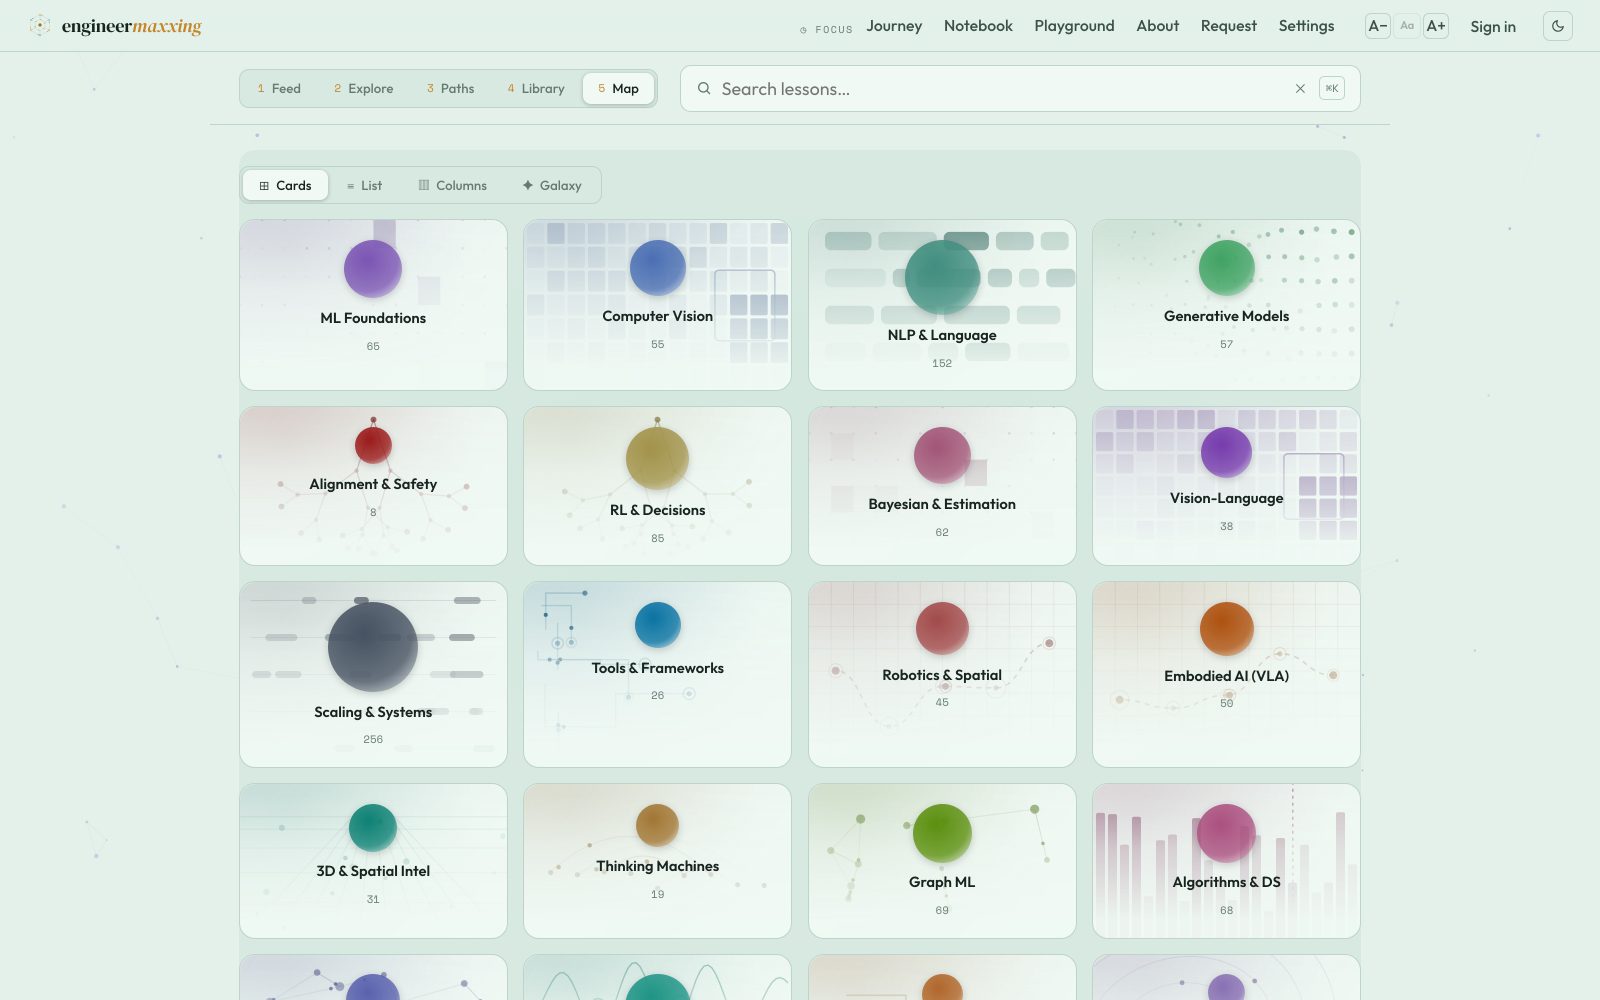Viewport: 1600px width, 1000px height.
Task: Open Robotics & Spatial card
Action: (942, 674)
